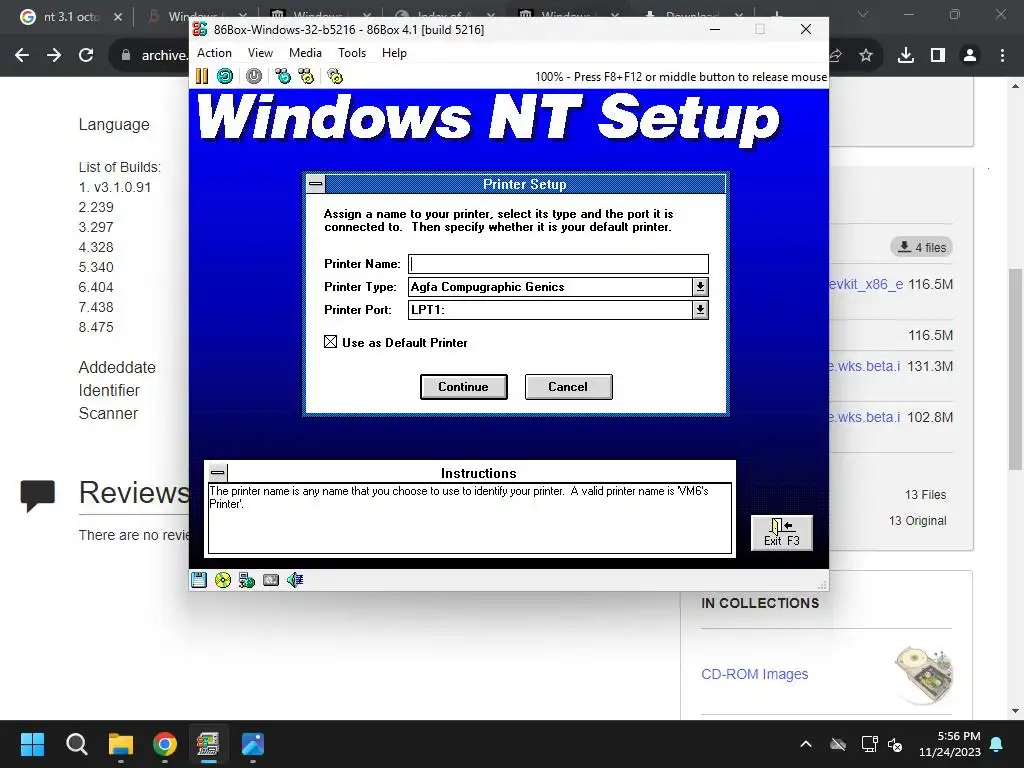The width and height of the screenshot is (1024, 768).
Task: Send Ctrl+Alt+Del via toolbar icon
Action: point(283,76)
